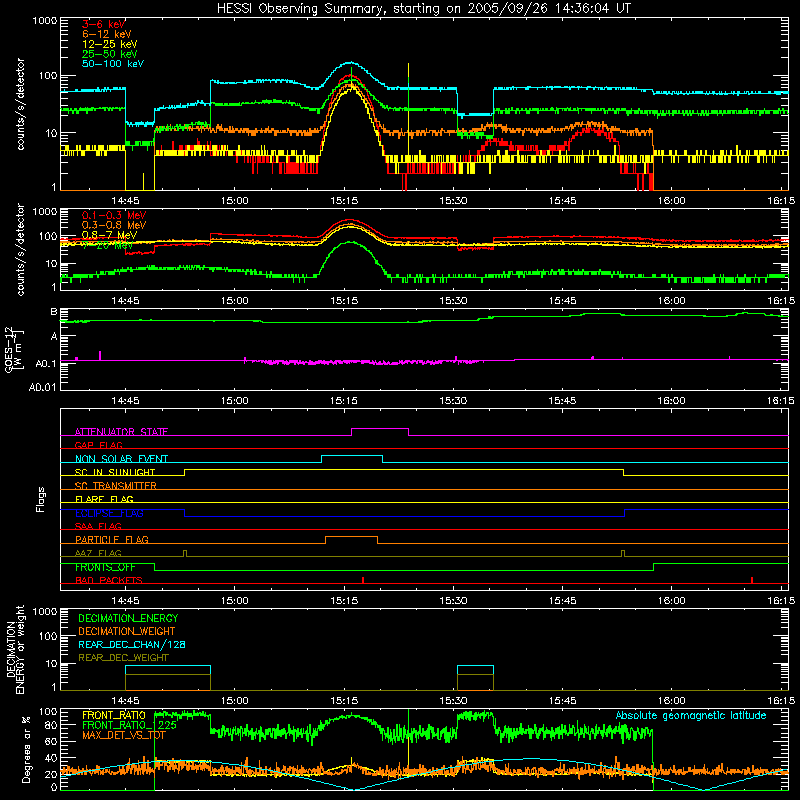Click the 15:45 tick under the keV panel
The height and width of the screenshot is (800, 800).
562,201
